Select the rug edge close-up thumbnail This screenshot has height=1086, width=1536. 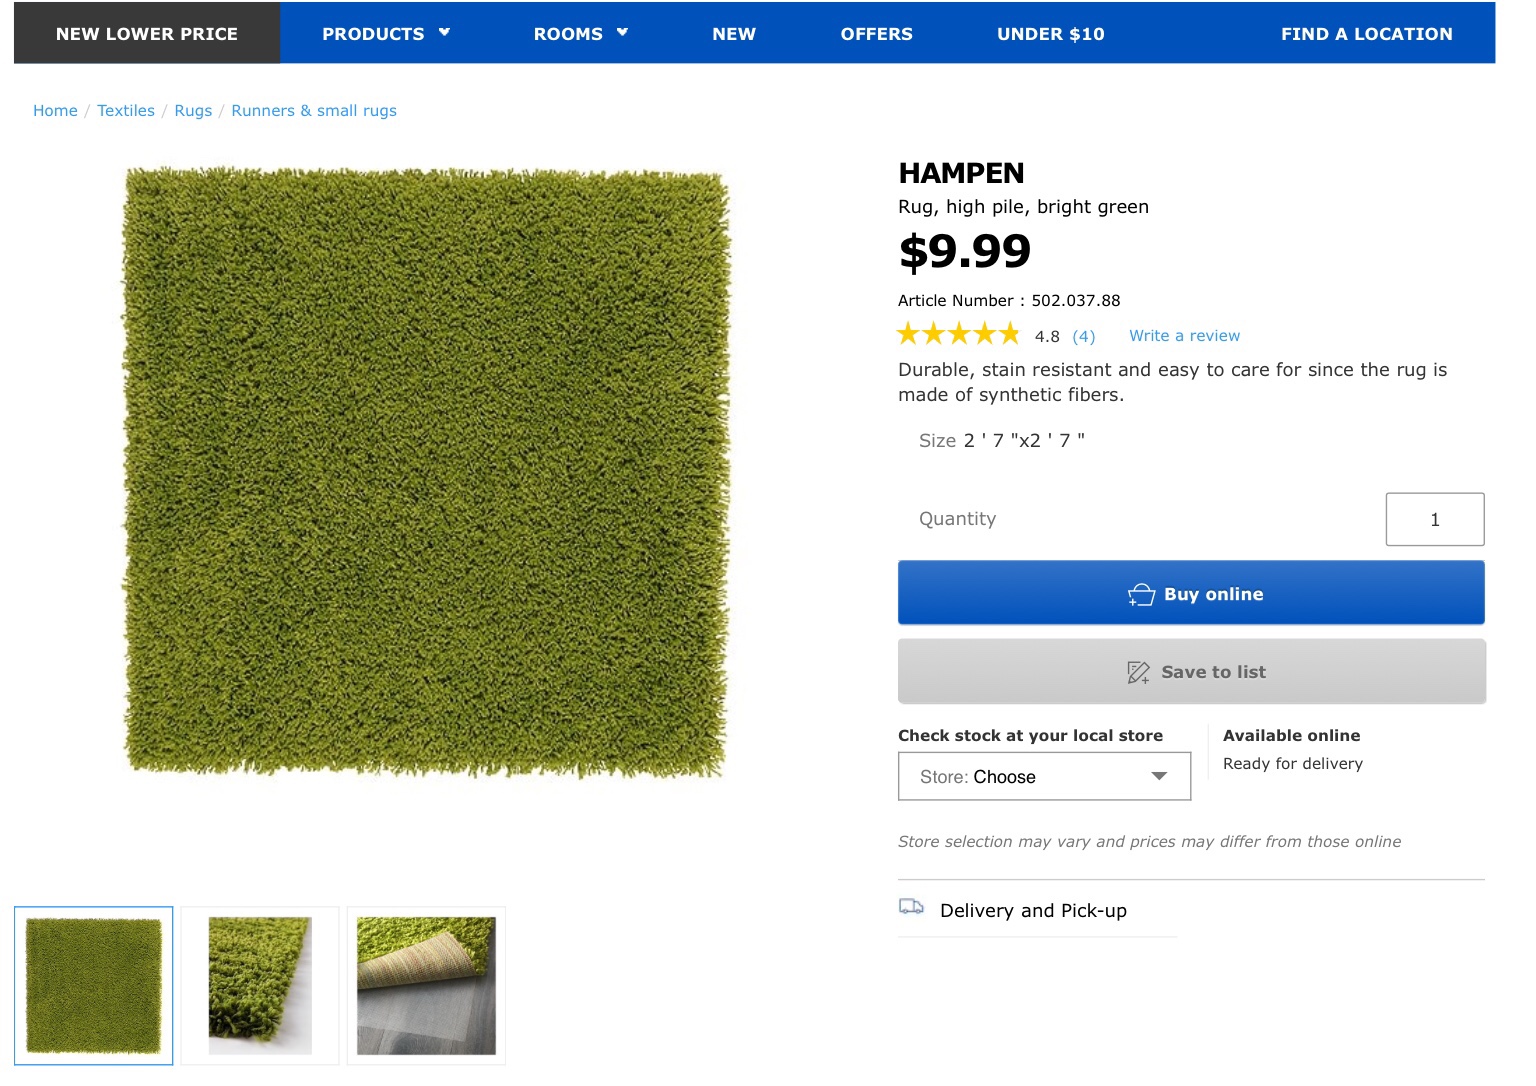[260, 986]
